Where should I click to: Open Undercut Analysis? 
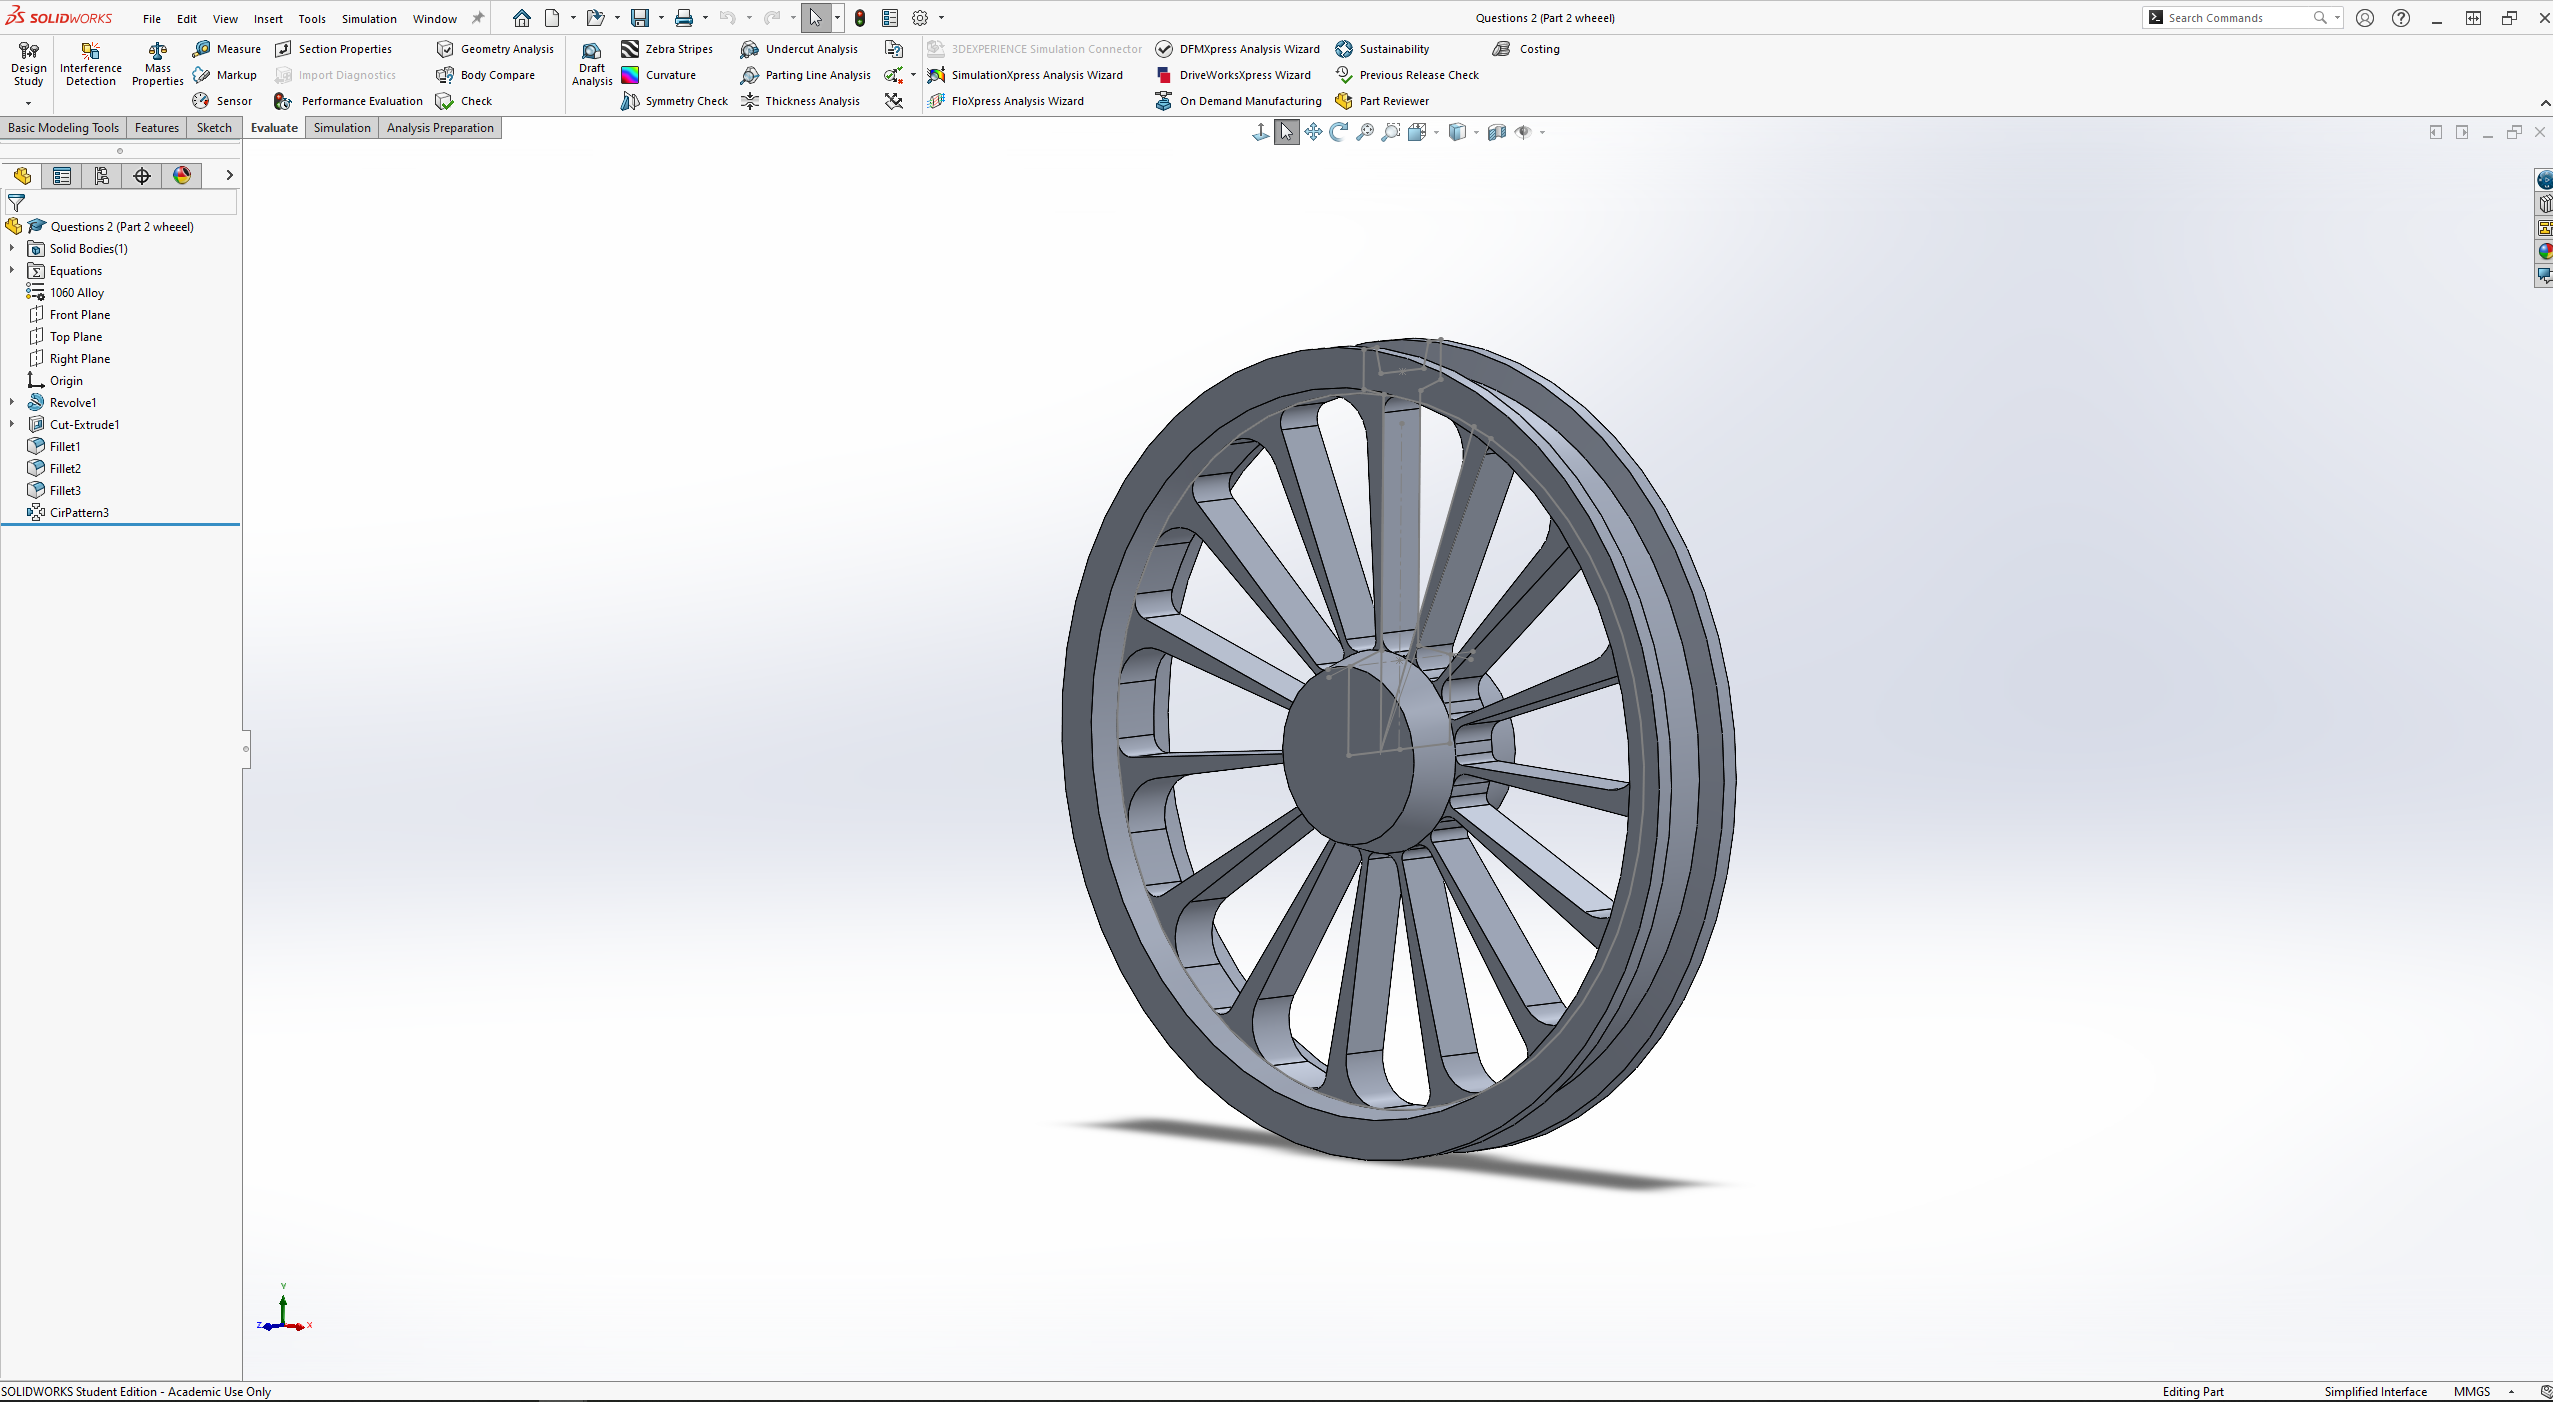point(799,49)
